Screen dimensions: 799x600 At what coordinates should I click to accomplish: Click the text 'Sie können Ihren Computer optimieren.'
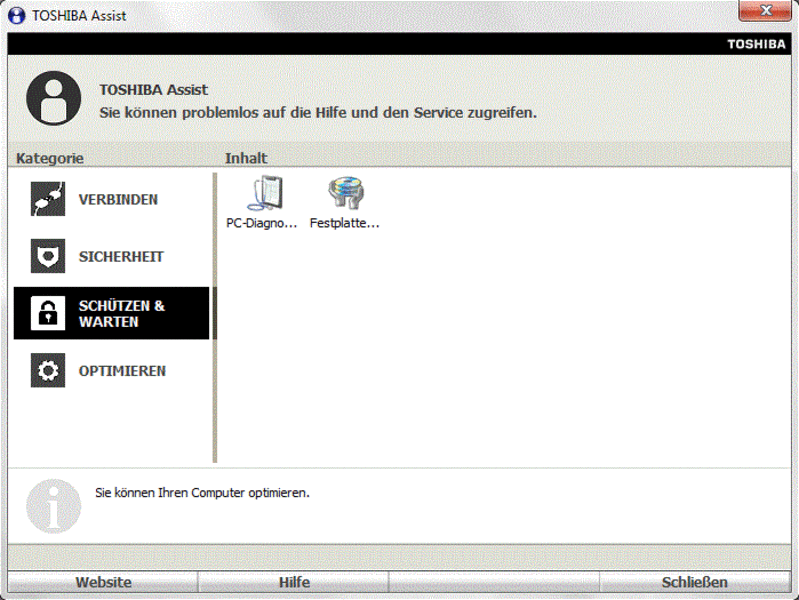[x=202, y=493]
